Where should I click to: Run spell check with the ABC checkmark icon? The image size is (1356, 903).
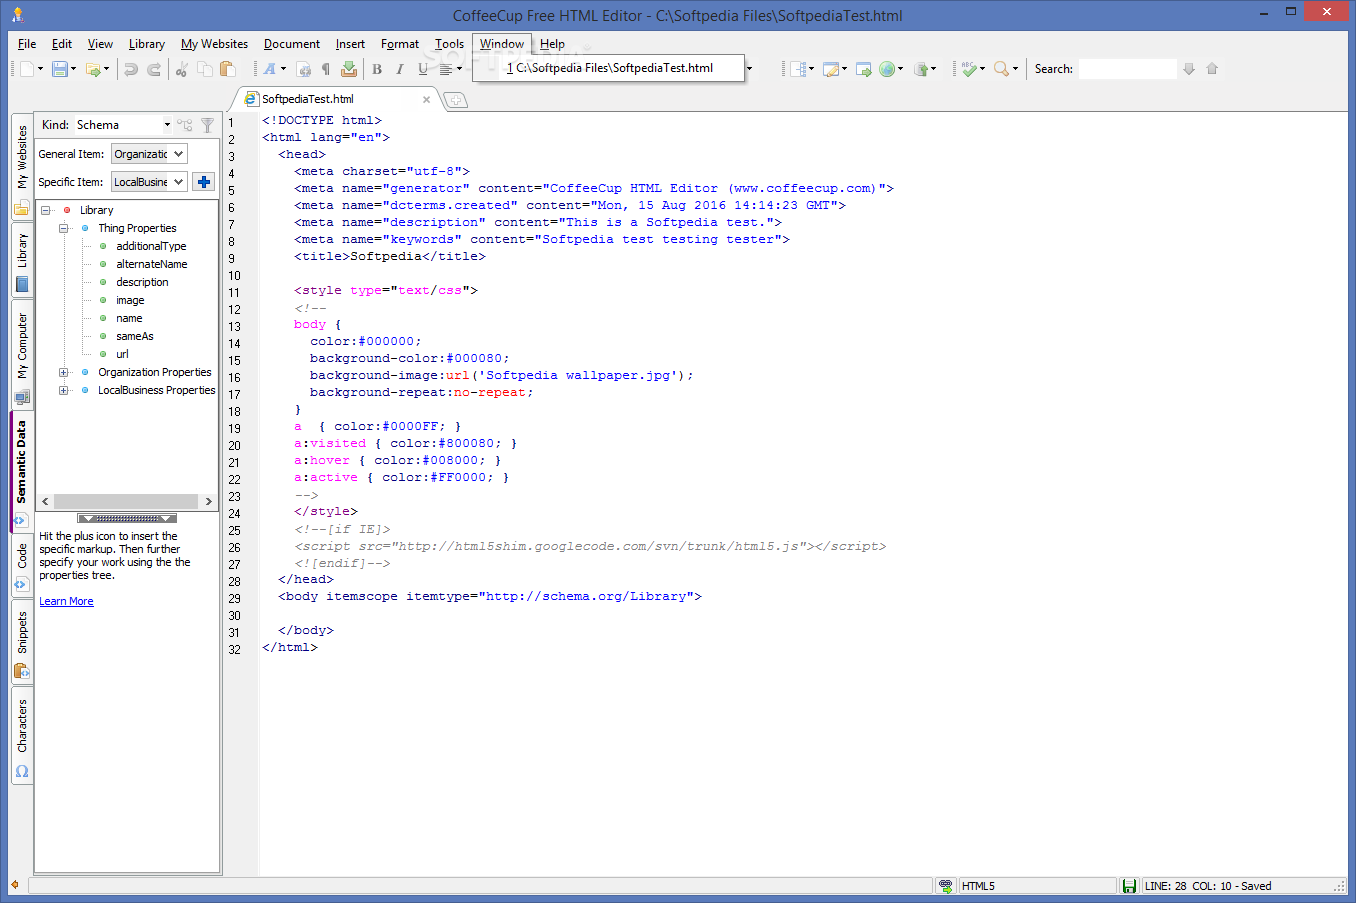point(969,69)
